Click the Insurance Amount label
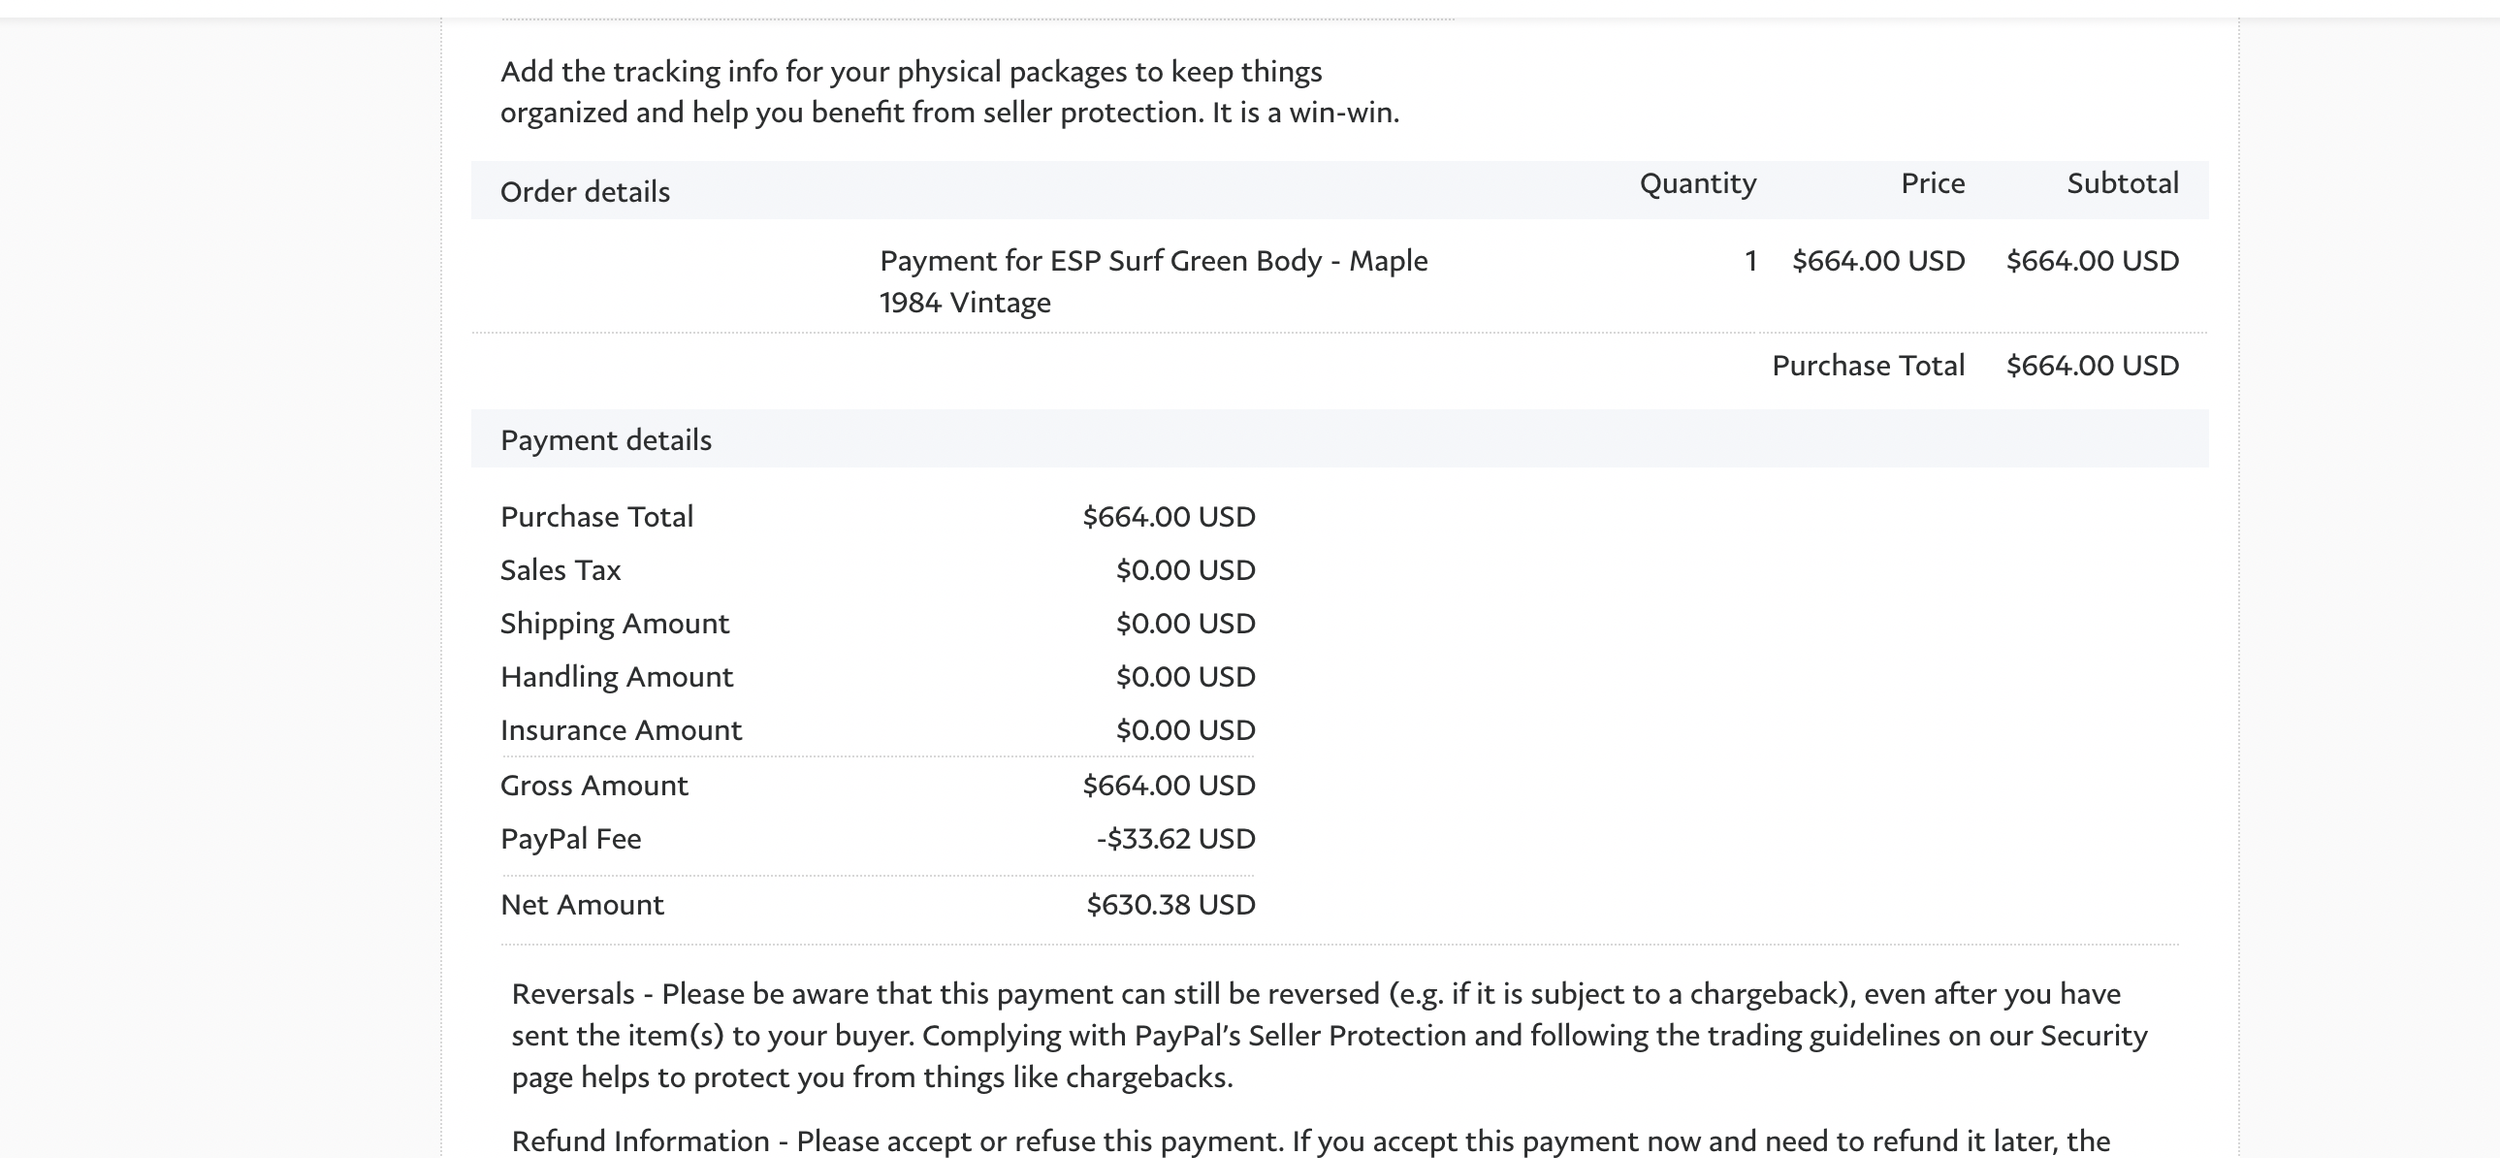The image size is (2500, 1158). (621, 730)
